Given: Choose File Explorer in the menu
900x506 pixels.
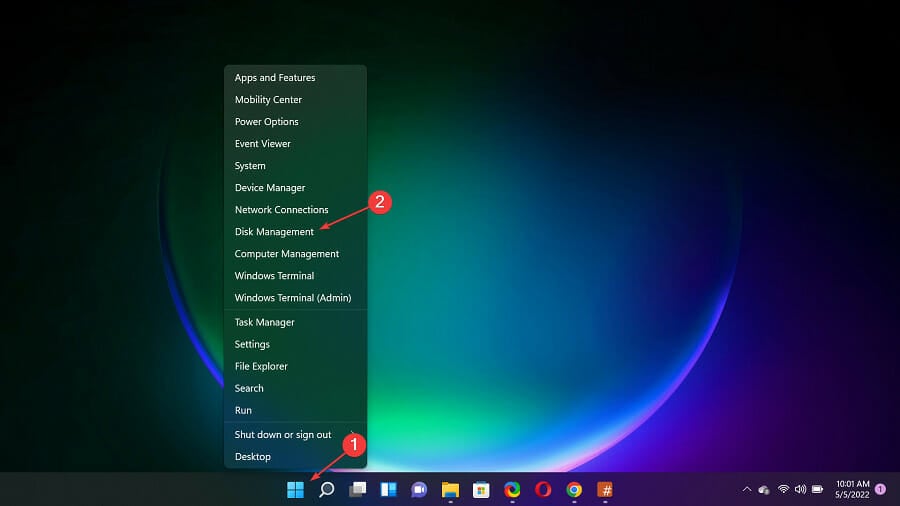Looking at the screenshot, I should [x=295, y=366].
